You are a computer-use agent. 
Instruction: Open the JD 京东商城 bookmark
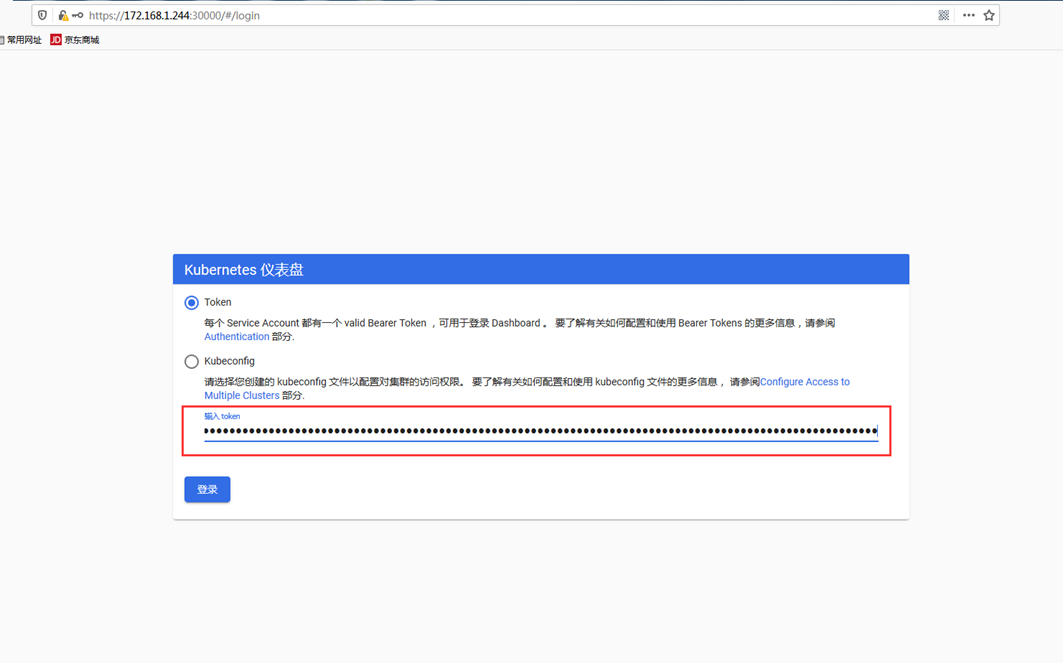[x=75, y=40]
